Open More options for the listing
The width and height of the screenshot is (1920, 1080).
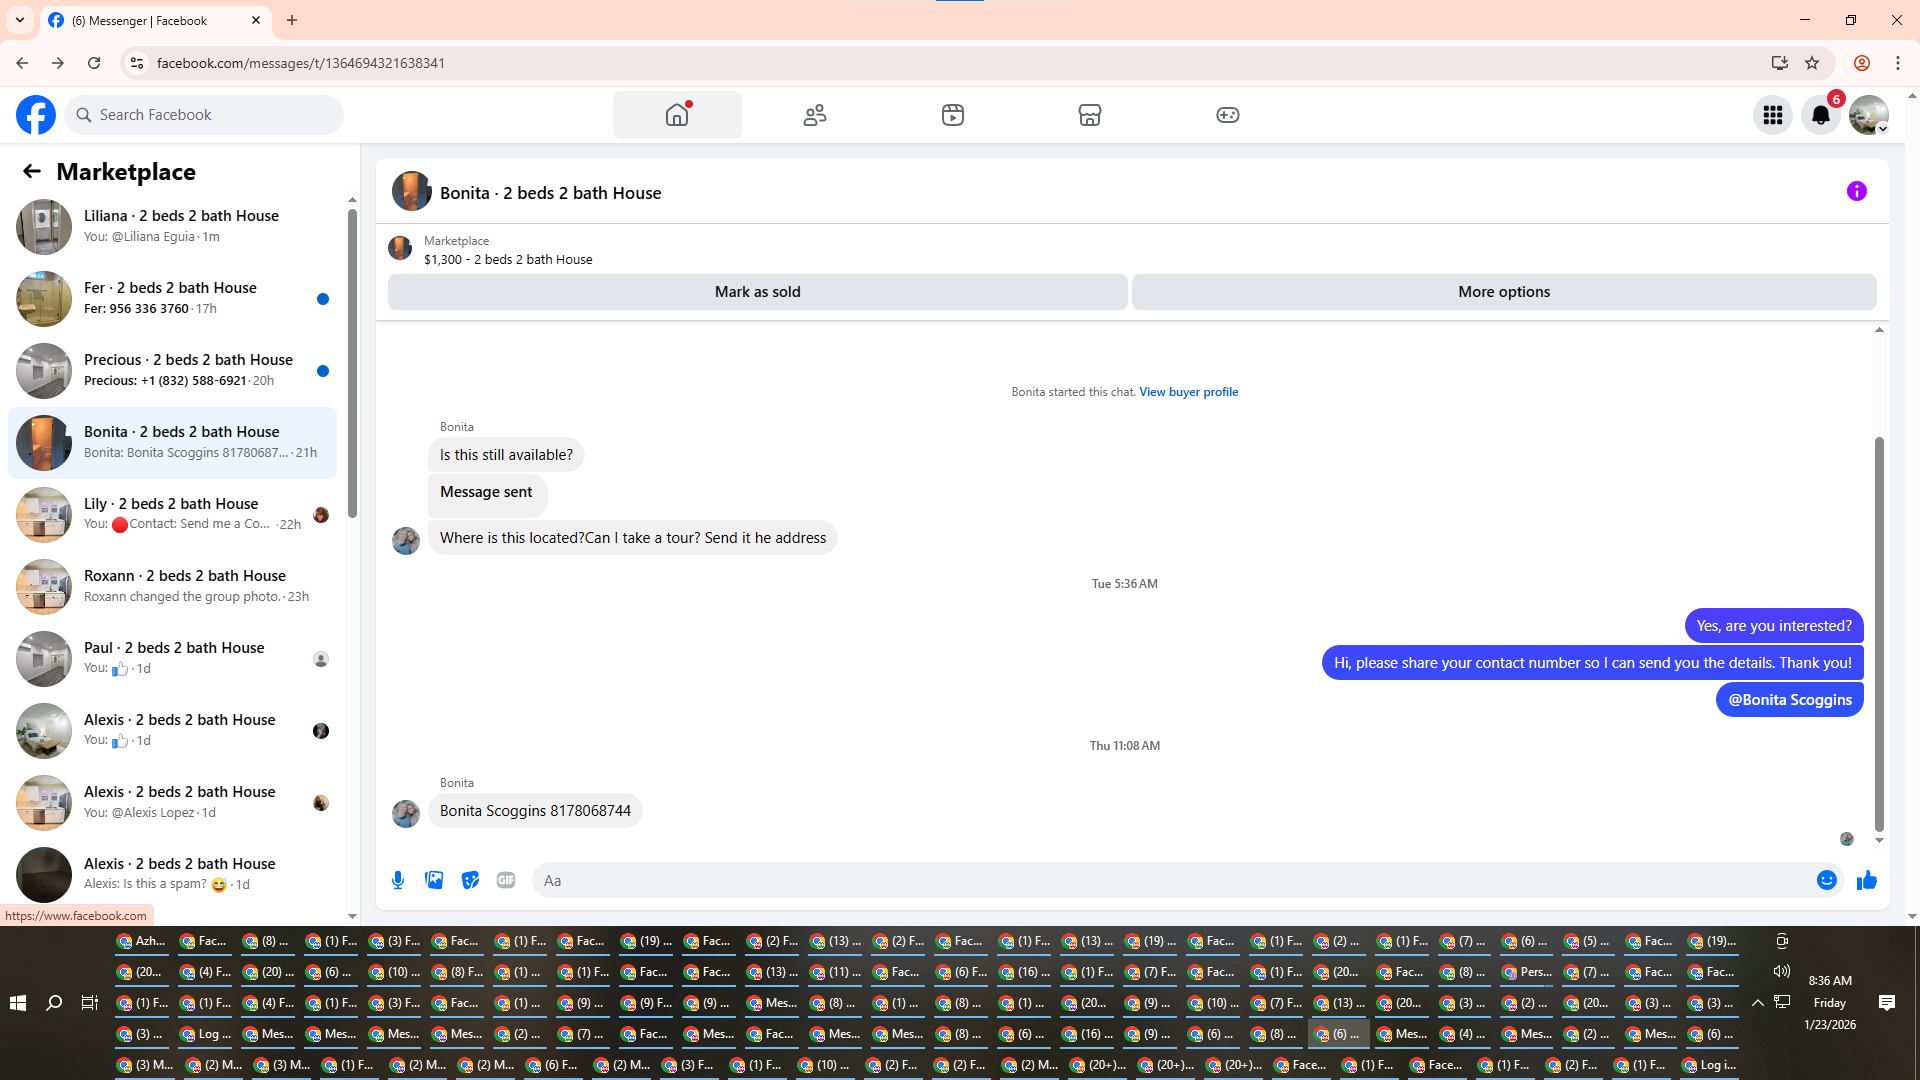pyautogui.click(x=1503, y=292)
